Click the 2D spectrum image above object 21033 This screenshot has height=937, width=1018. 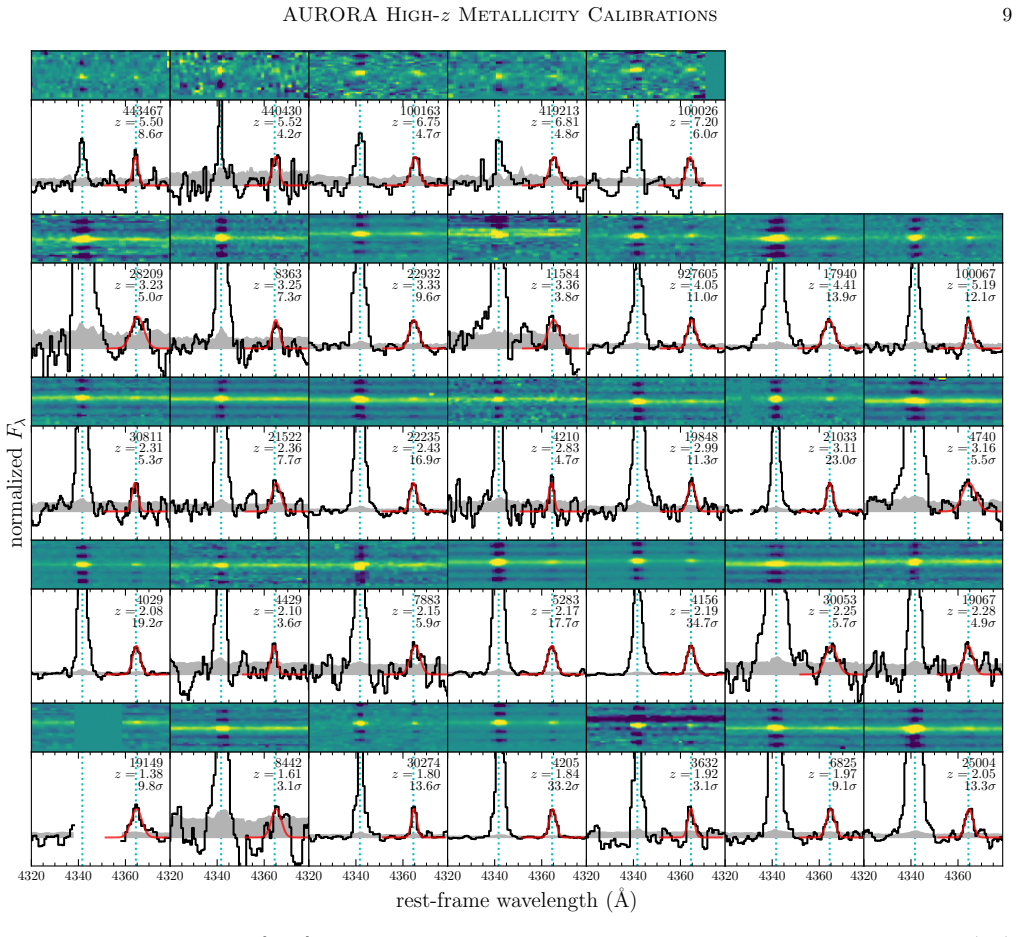coord(795,401)
